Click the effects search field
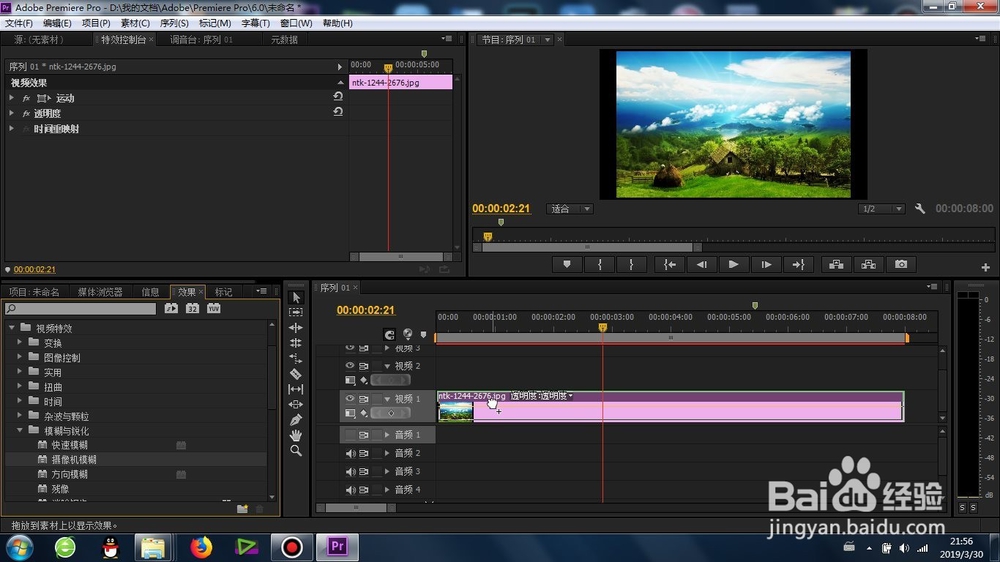Viewport: 1000px width, 562px height. point(80,309)
